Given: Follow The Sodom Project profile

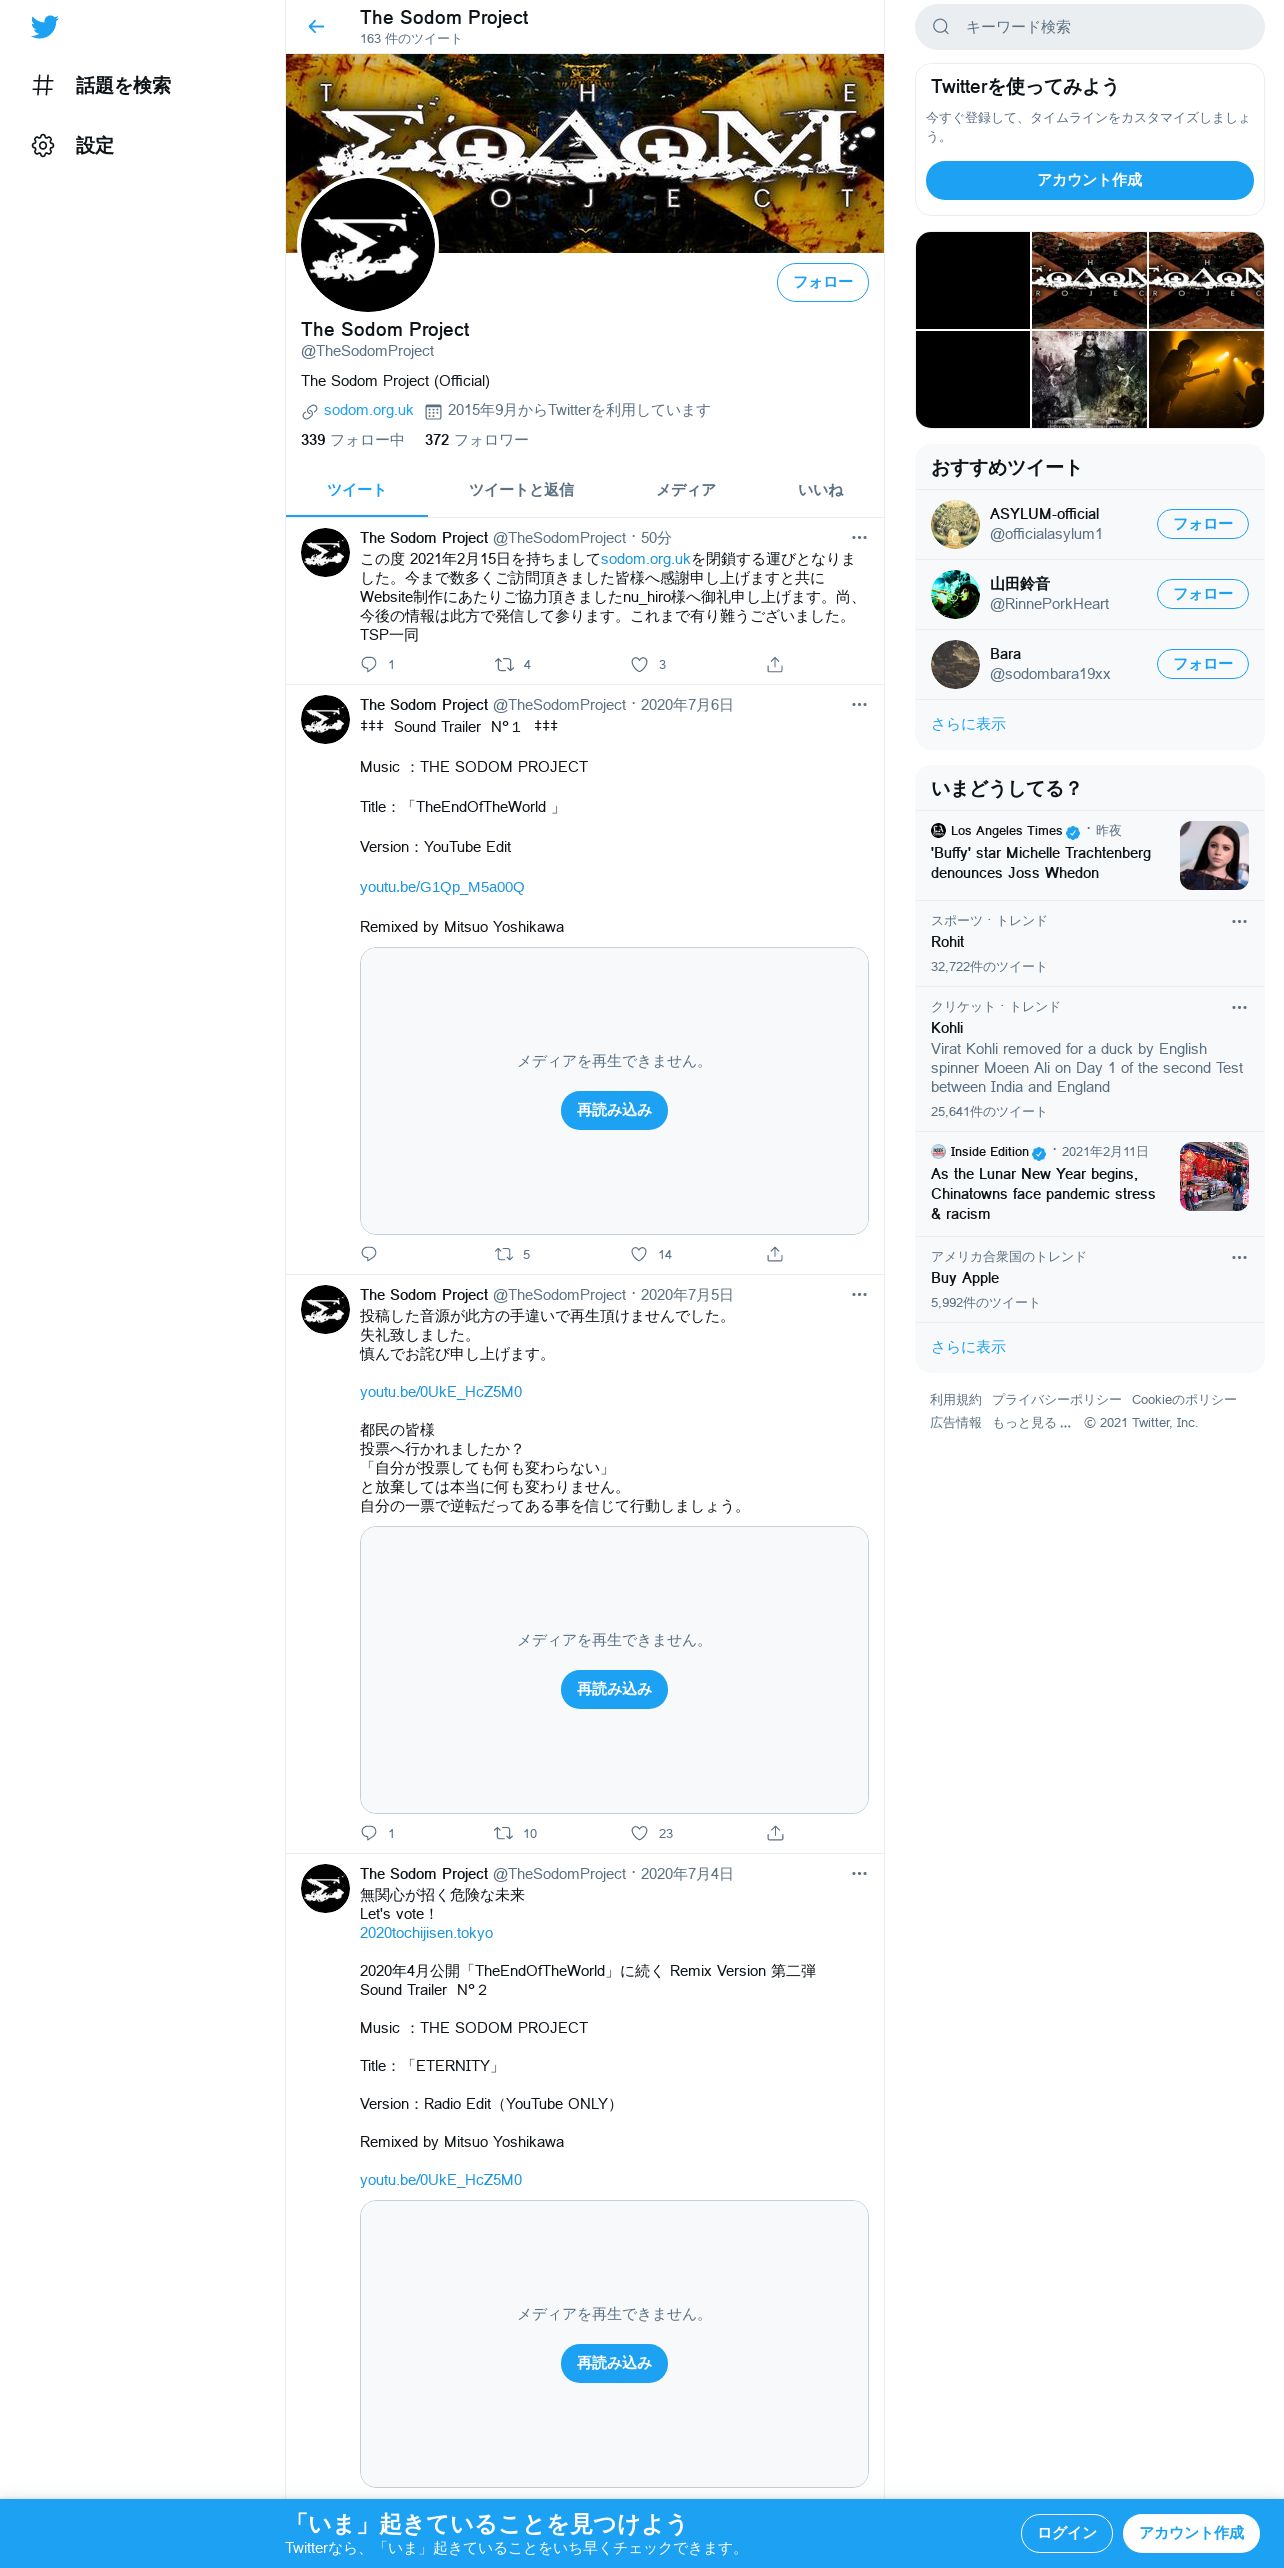Looking at the screenshot, I should point(823,282).
